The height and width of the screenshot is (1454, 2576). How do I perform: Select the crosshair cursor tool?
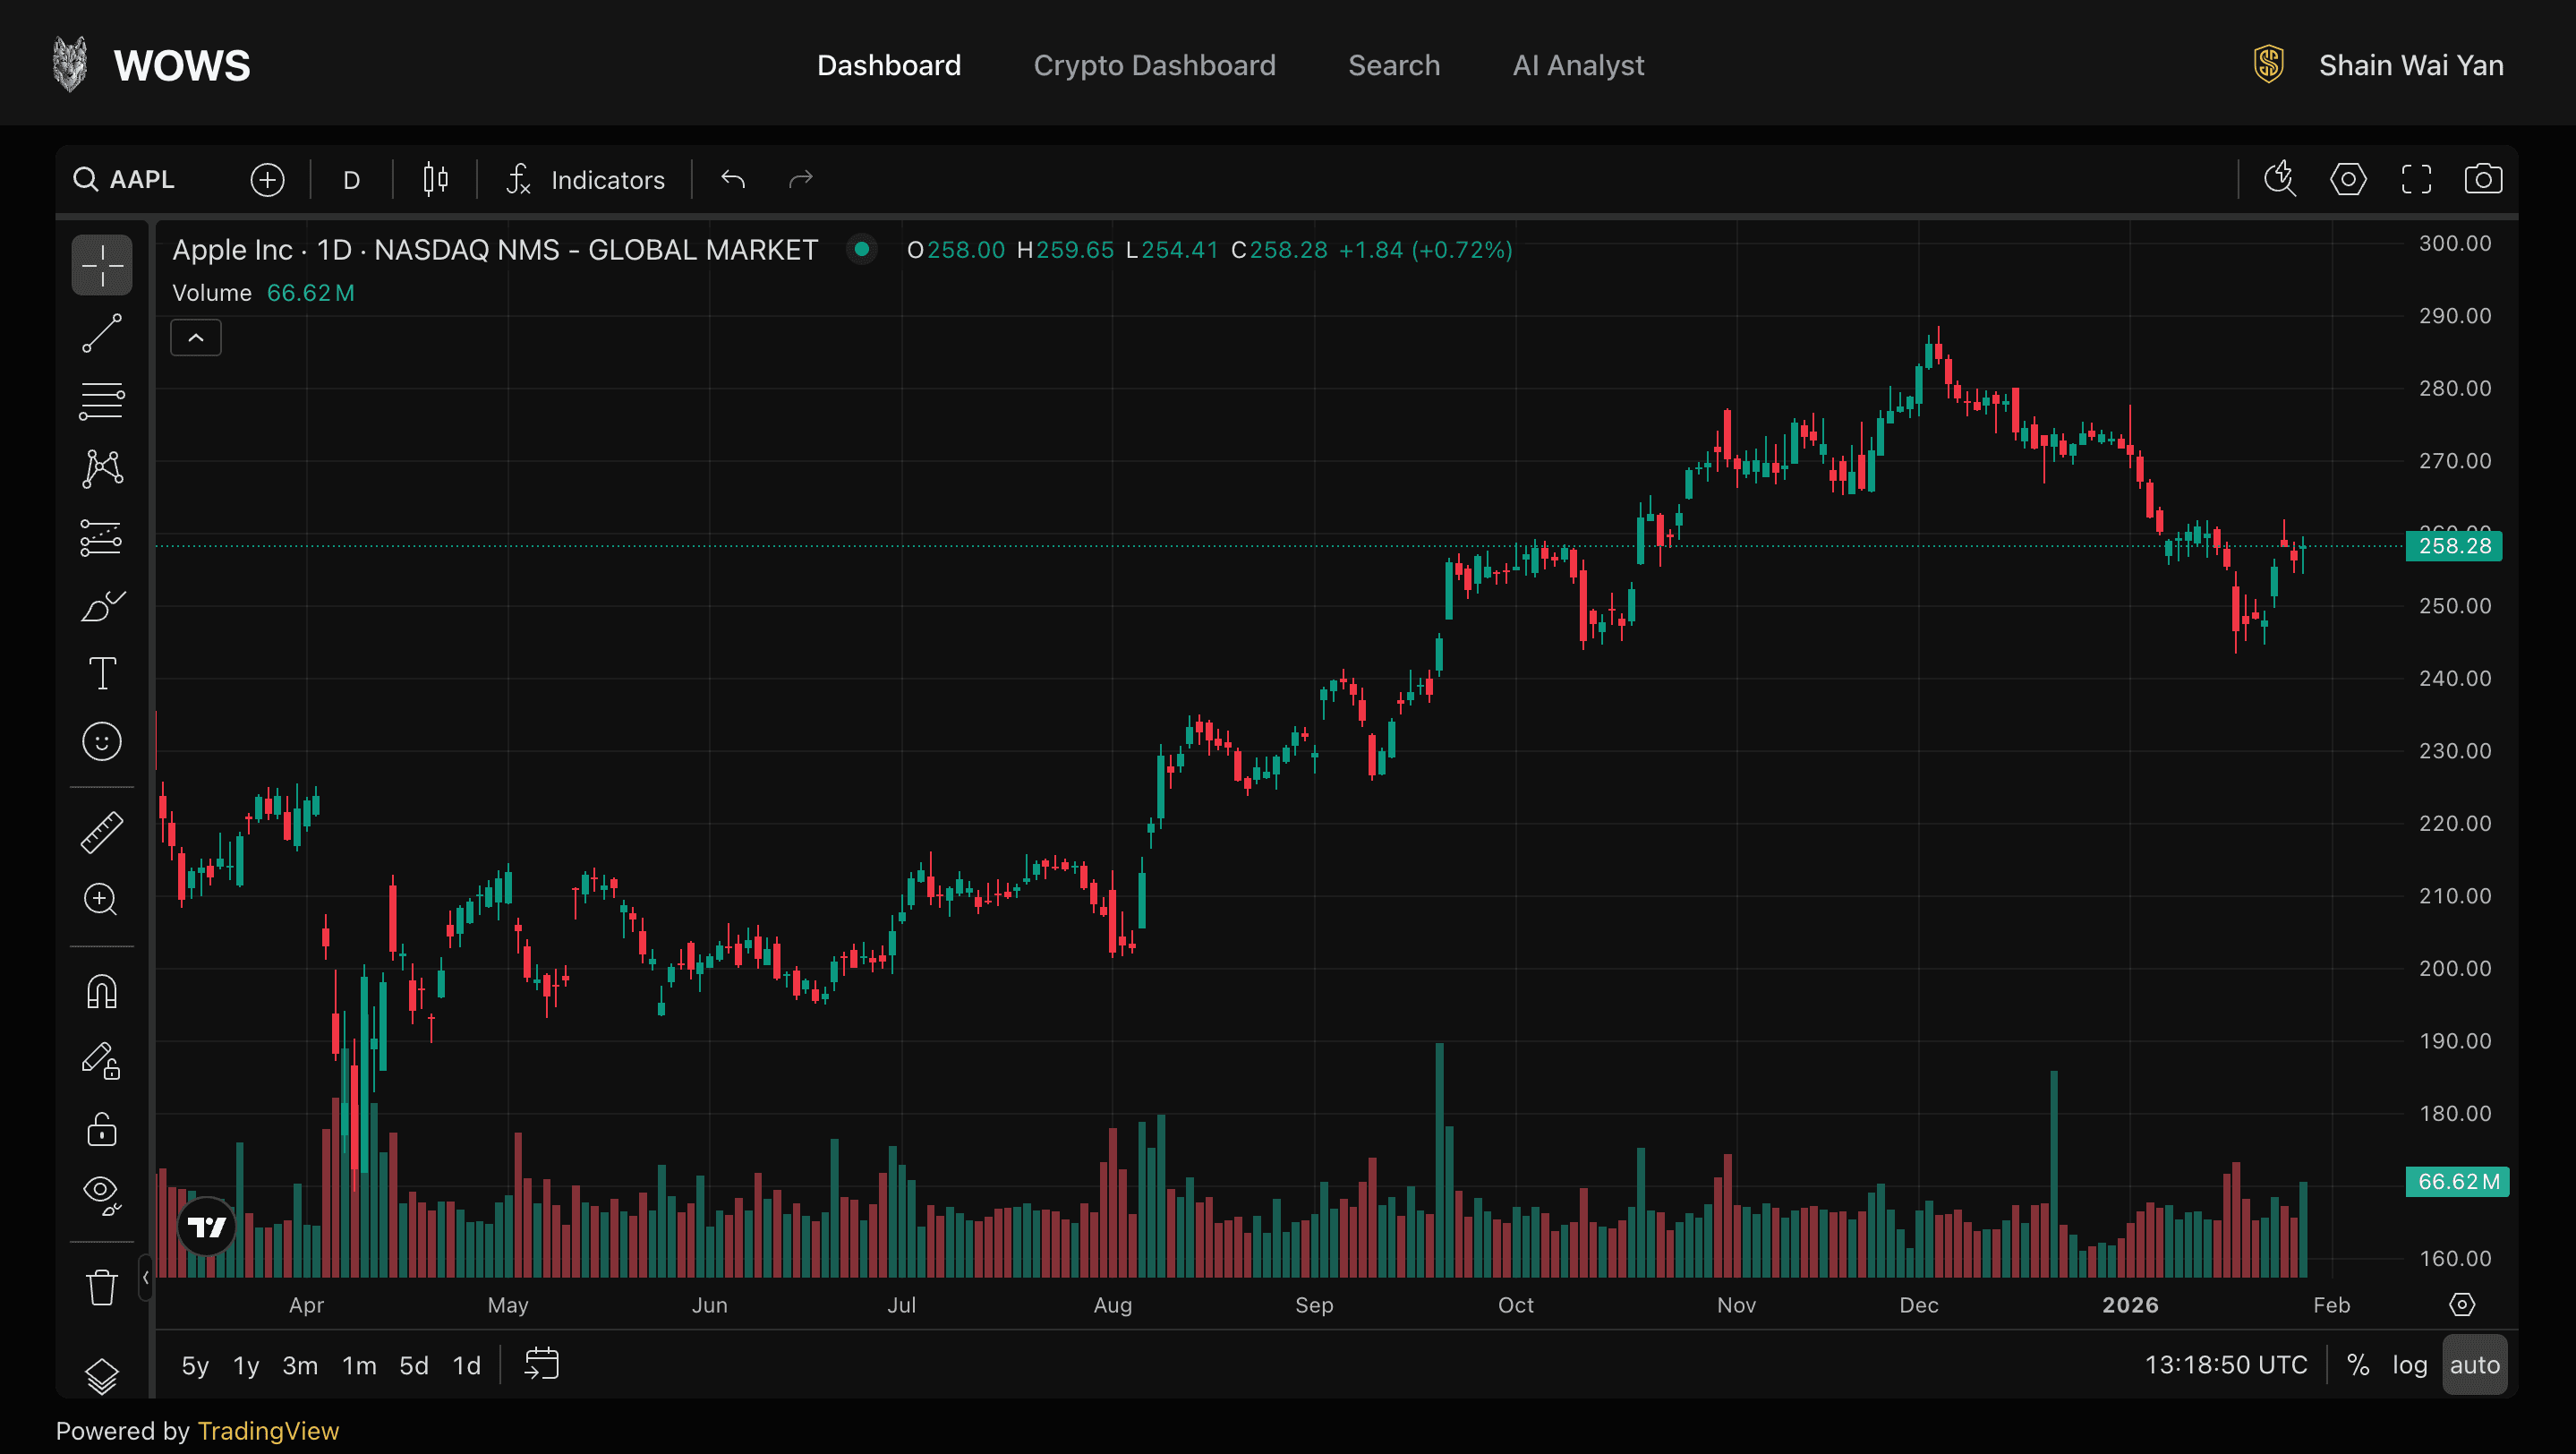[102, 265]
